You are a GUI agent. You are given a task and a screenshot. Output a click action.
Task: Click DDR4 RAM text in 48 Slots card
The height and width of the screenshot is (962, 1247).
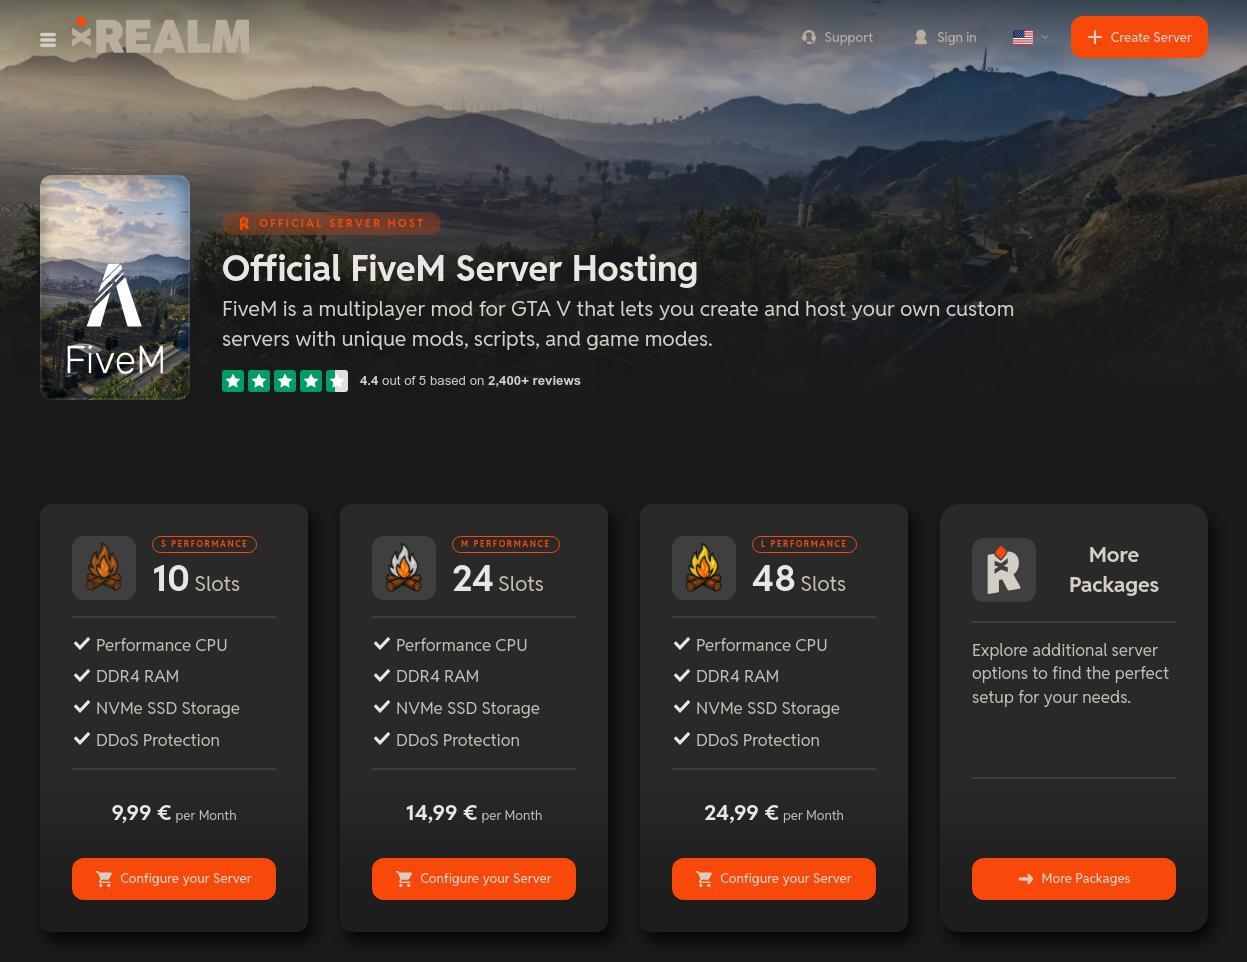(x=737, y=676)
